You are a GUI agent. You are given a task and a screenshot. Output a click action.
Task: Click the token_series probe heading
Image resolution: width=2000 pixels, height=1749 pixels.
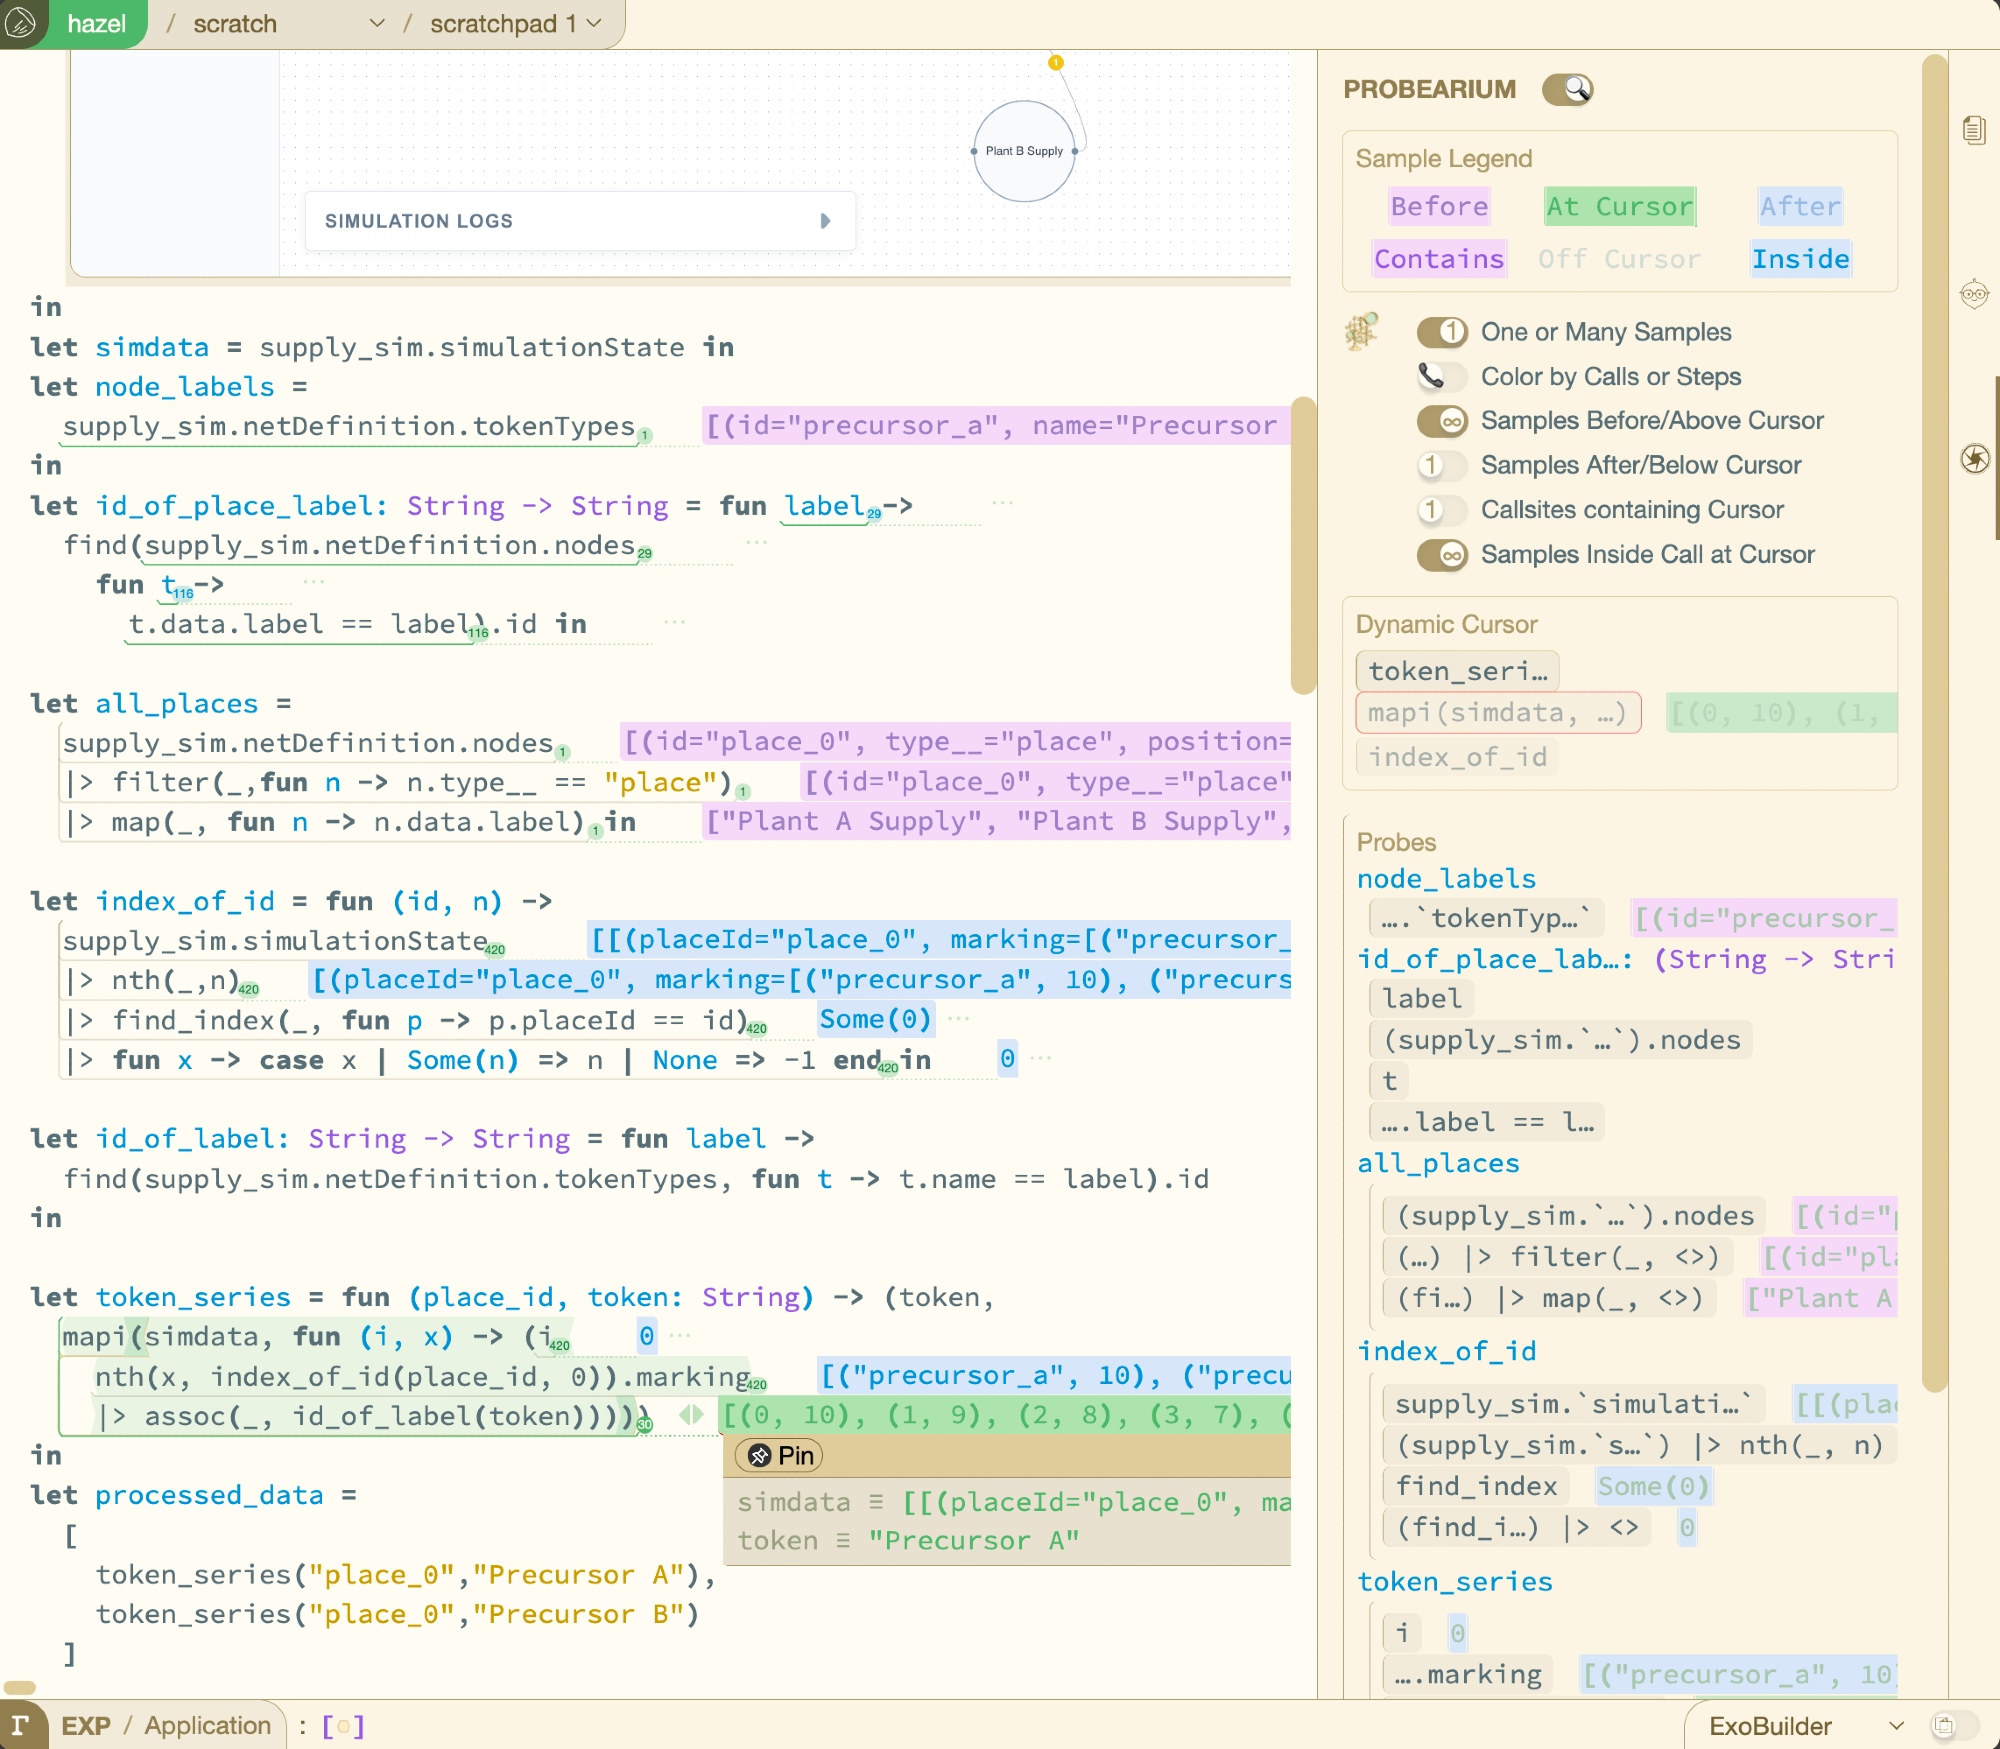coord(1454,1581)
